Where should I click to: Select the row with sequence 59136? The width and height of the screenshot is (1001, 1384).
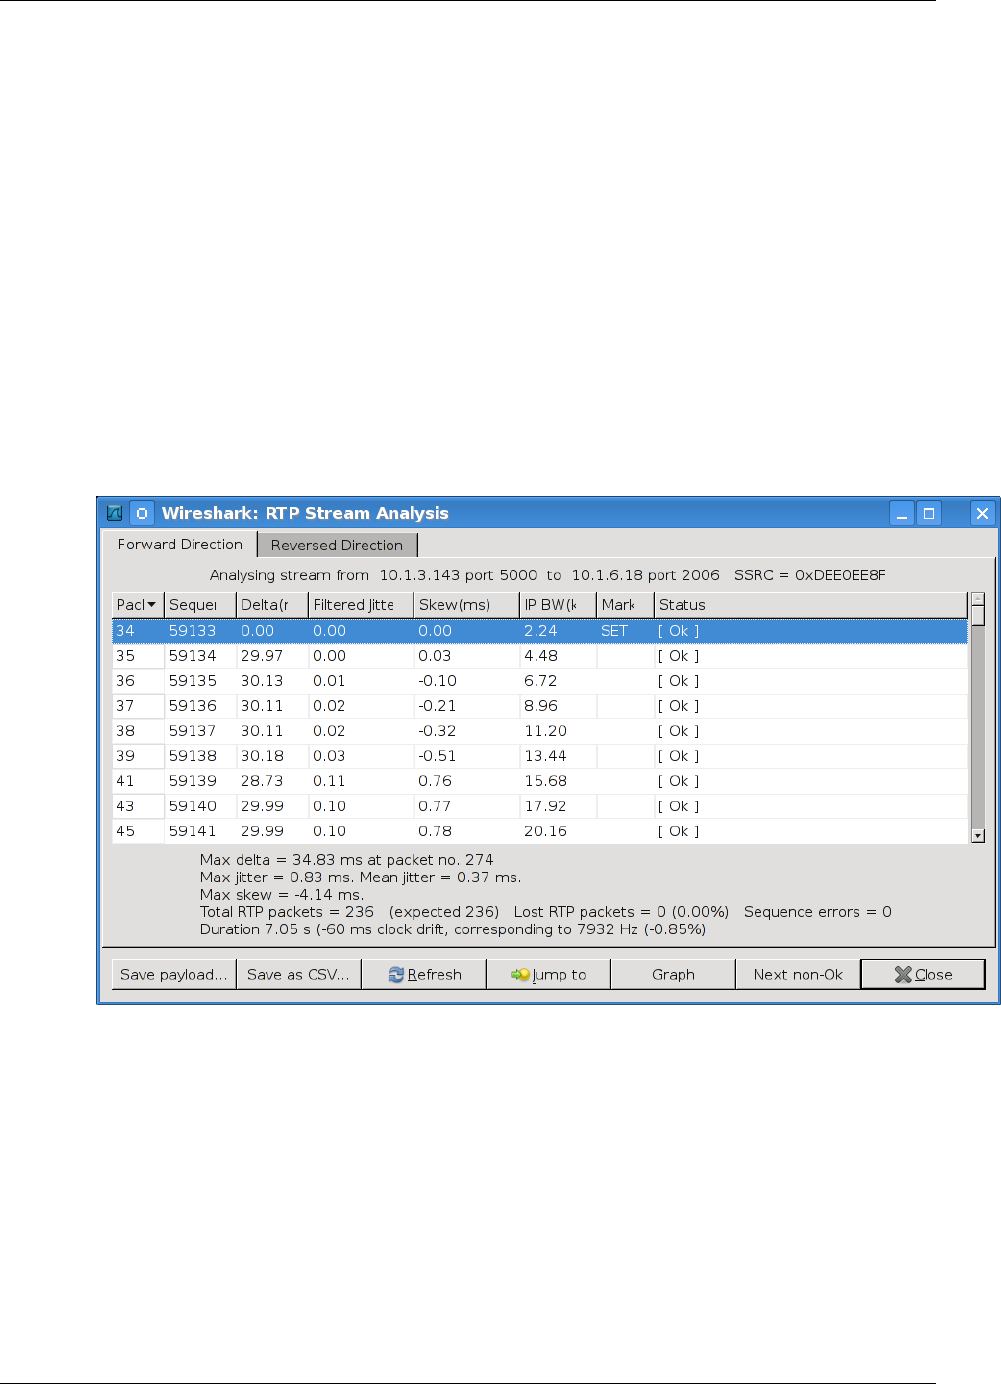pos(540,706)
